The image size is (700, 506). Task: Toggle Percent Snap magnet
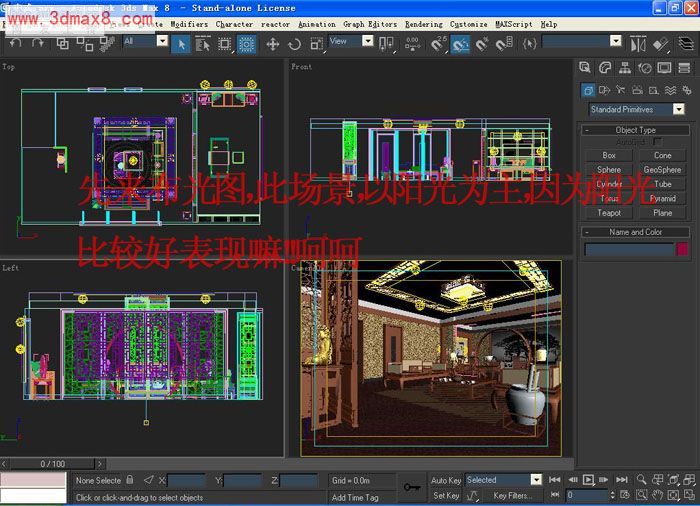click(x=482, y=44)
